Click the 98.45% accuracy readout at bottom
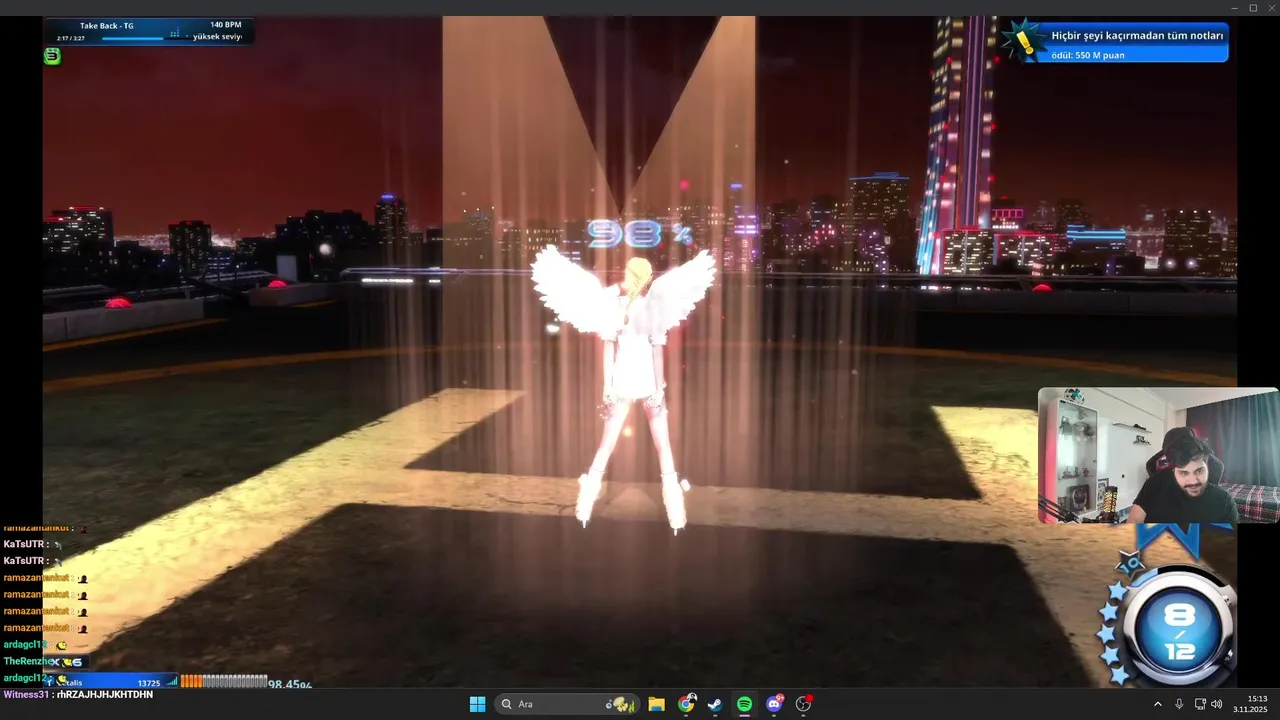1280x720 pixels. coord(290,685)
